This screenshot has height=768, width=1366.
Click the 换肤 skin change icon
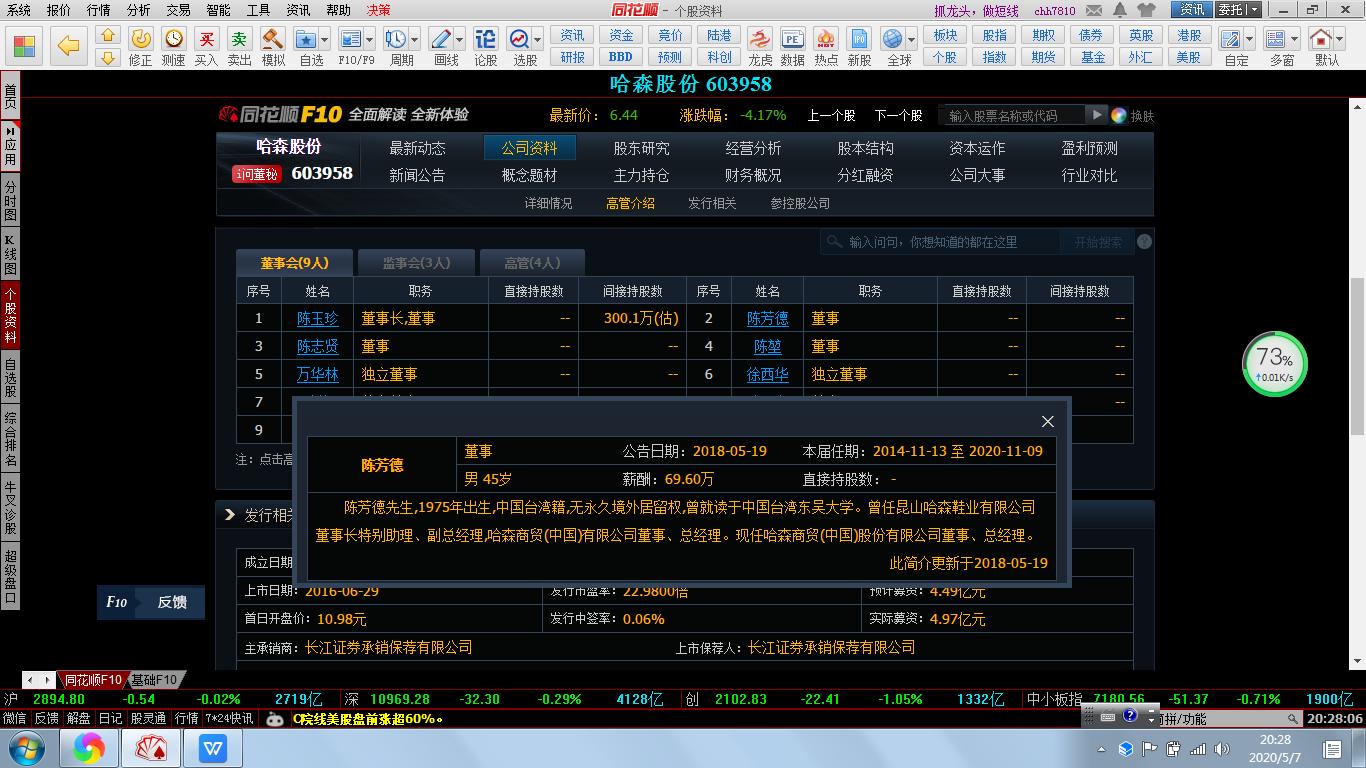click(x=1132, y=115)
